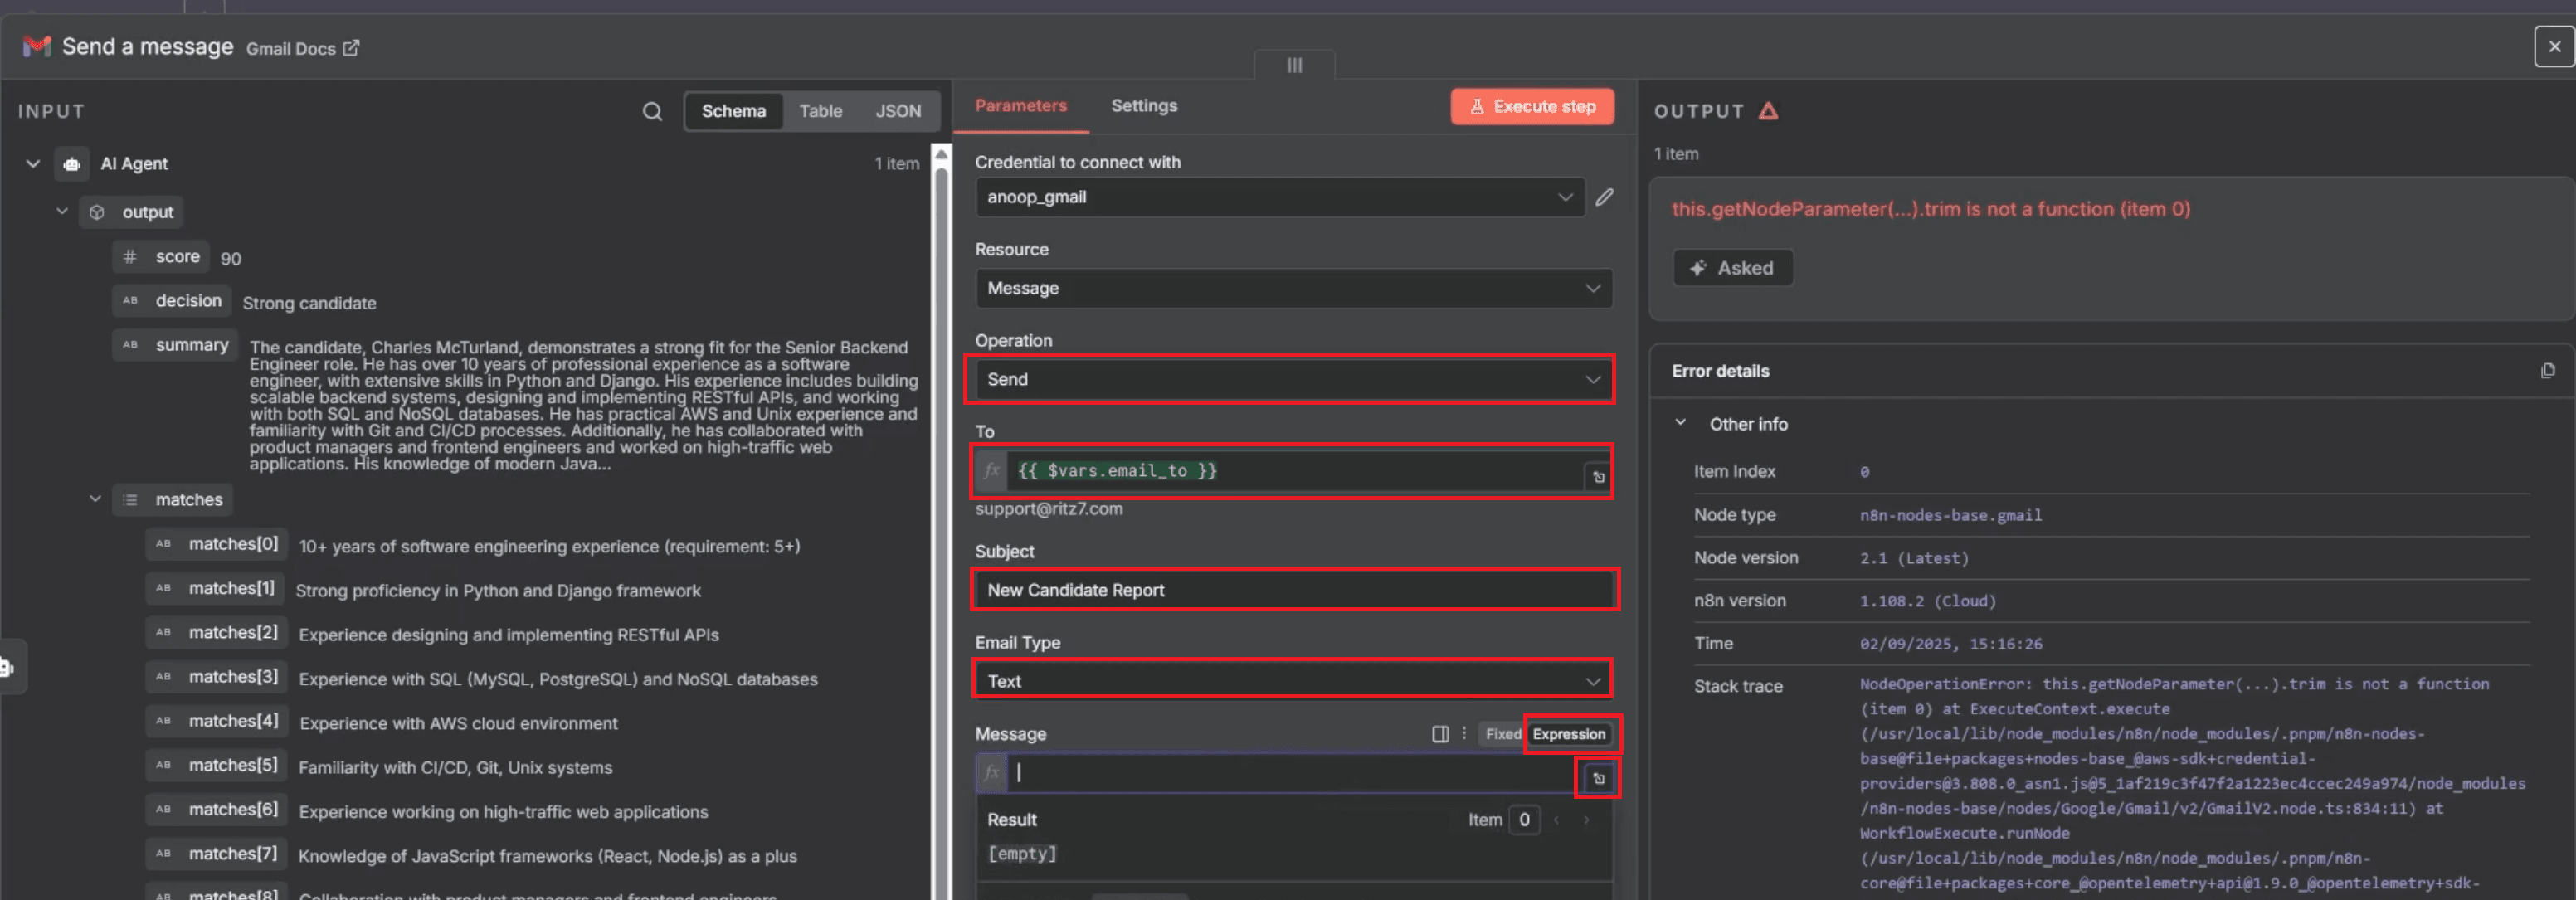Click the Message panel layout icon
2576x900 pixels.
click(1440, 734)
